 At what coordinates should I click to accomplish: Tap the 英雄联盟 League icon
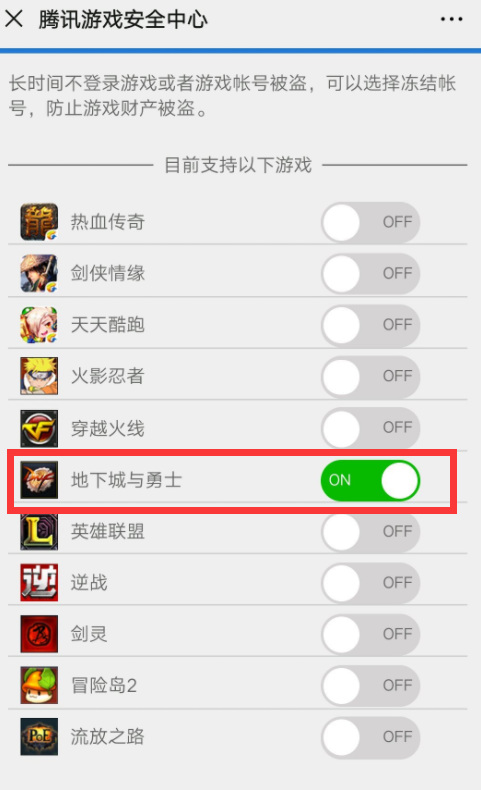point(39,532)
